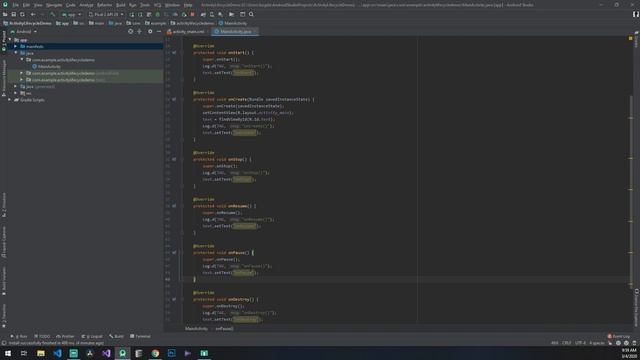Open the Build menu

(x=120, y=5)
